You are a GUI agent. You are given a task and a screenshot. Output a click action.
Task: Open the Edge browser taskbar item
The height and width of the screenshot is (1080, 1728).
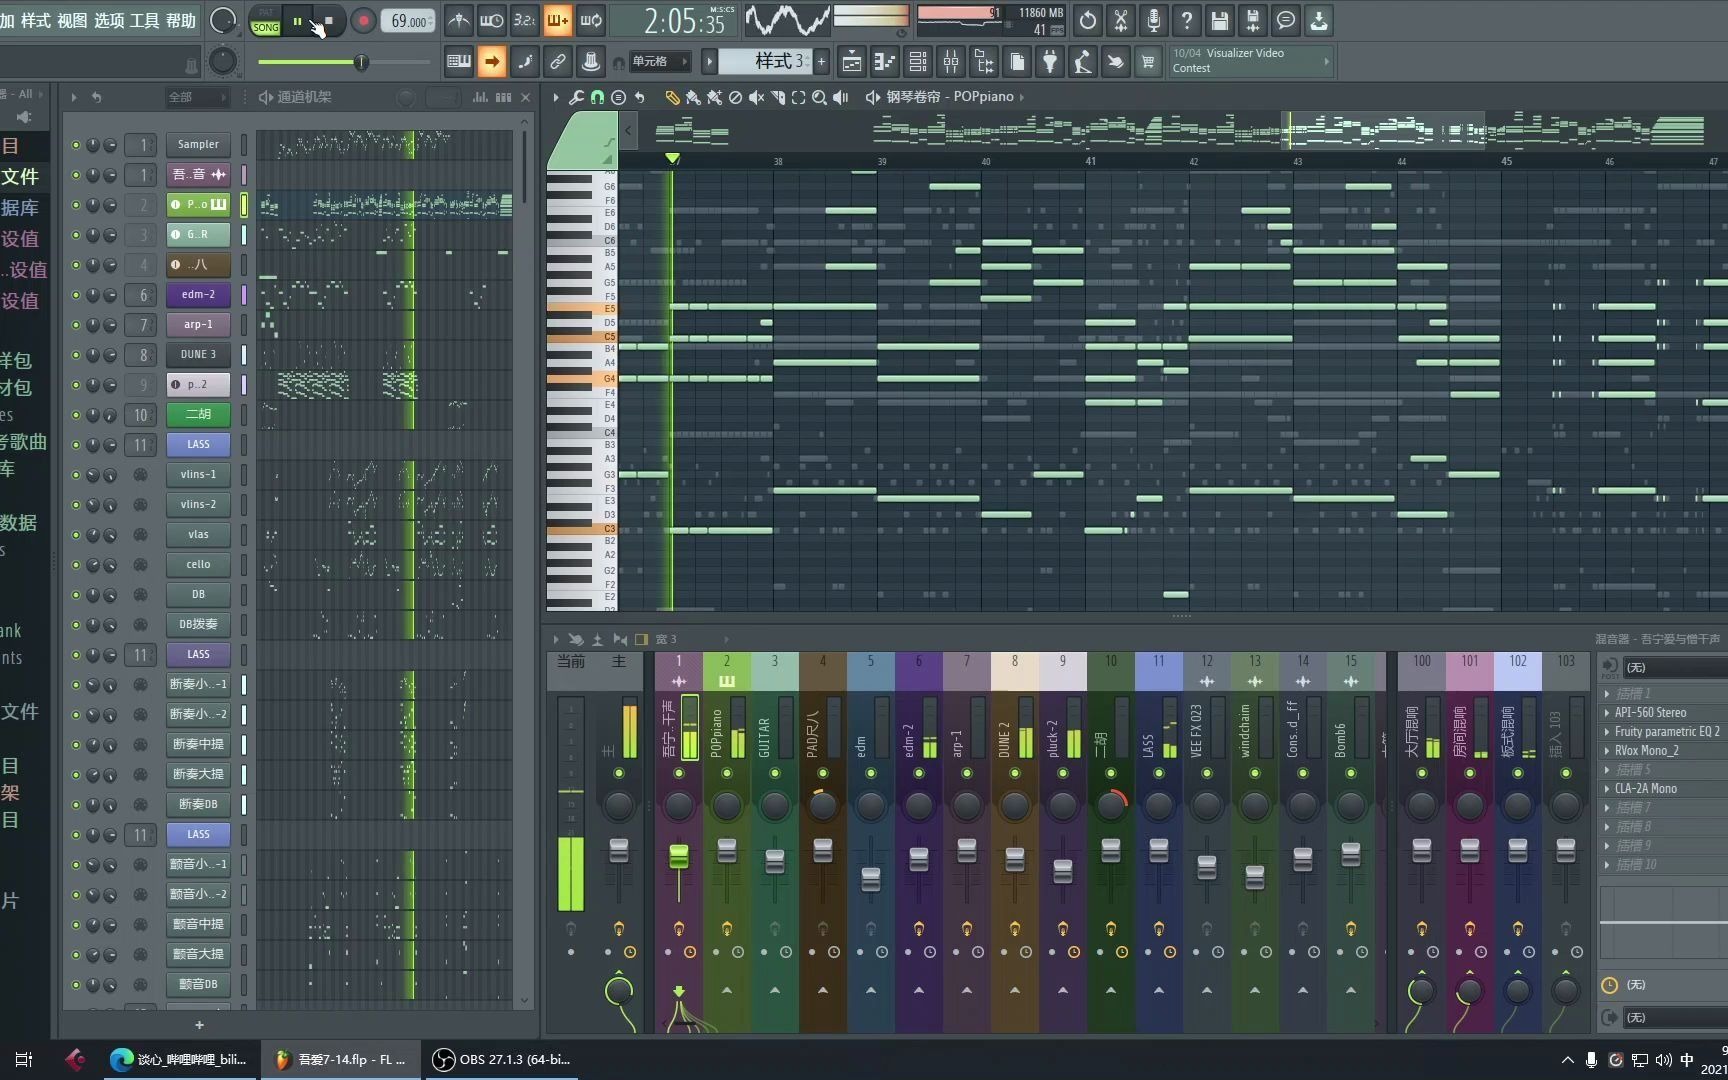(180, 1059)
